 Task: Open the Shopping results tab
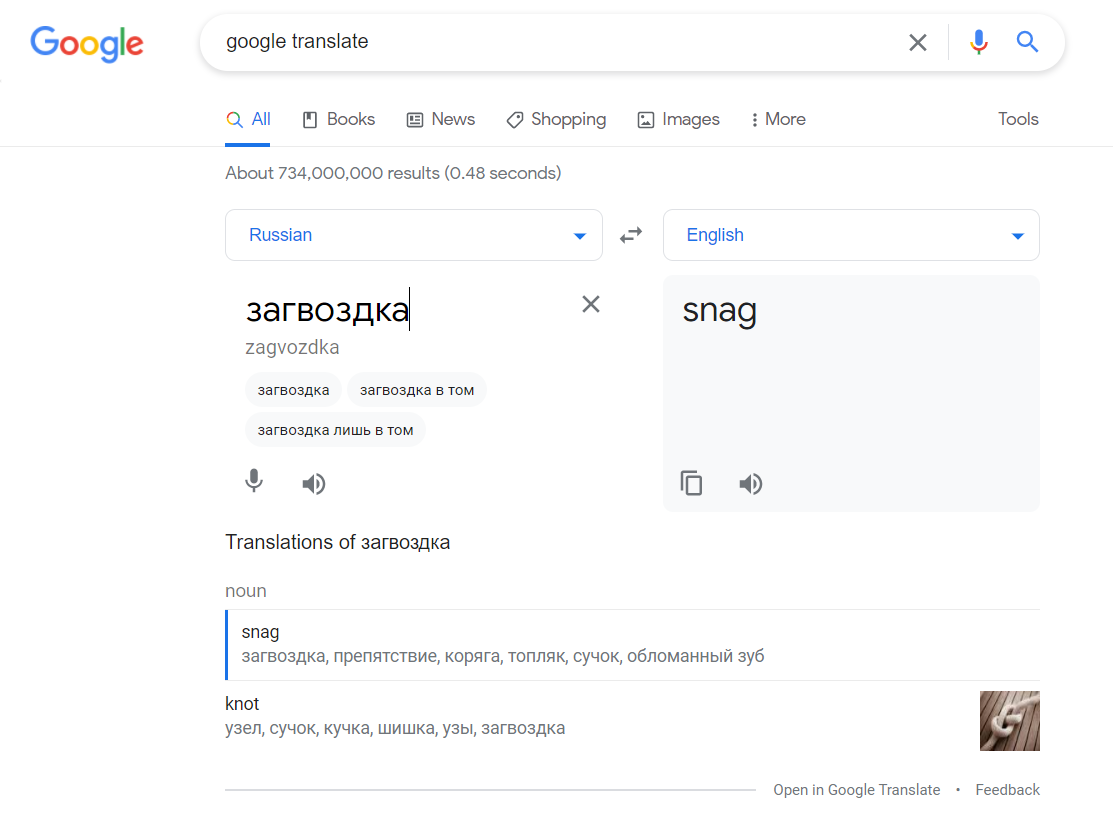pos(556,119)
